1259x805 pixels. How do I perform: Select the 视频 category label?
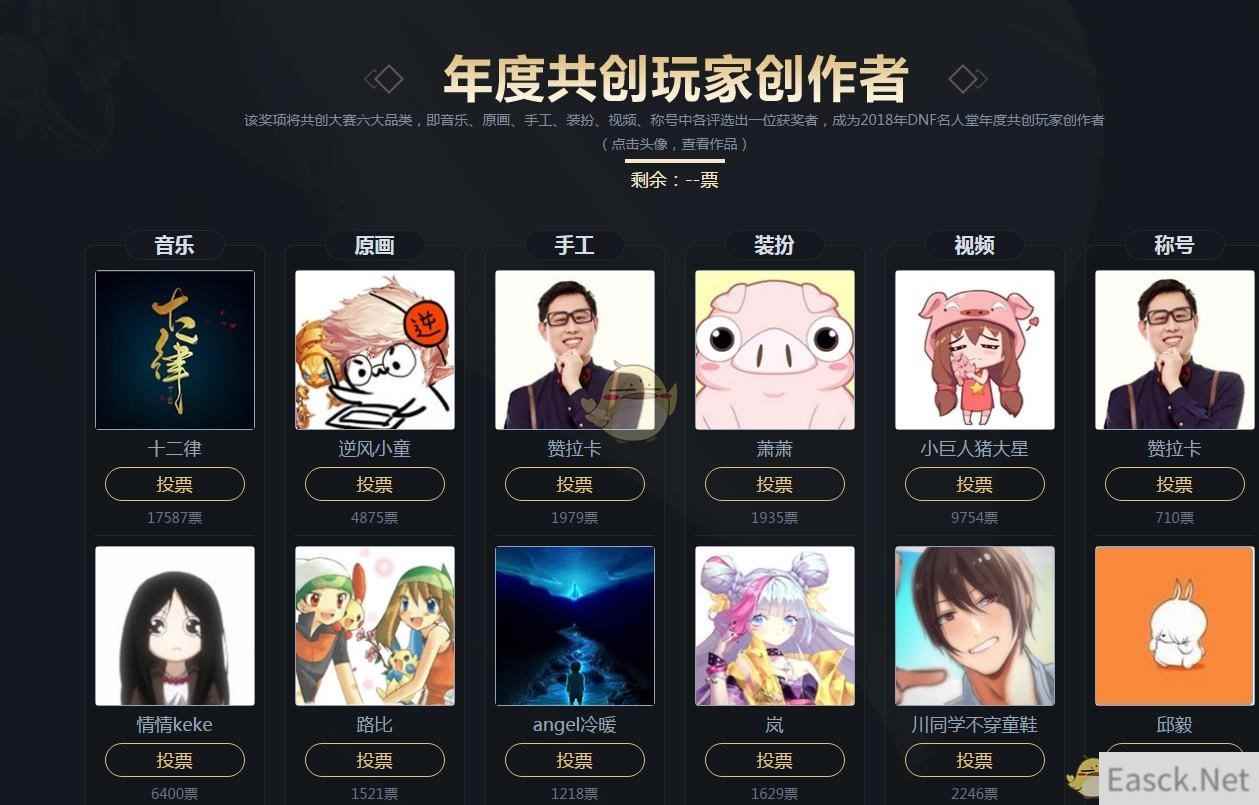(975, 245)
